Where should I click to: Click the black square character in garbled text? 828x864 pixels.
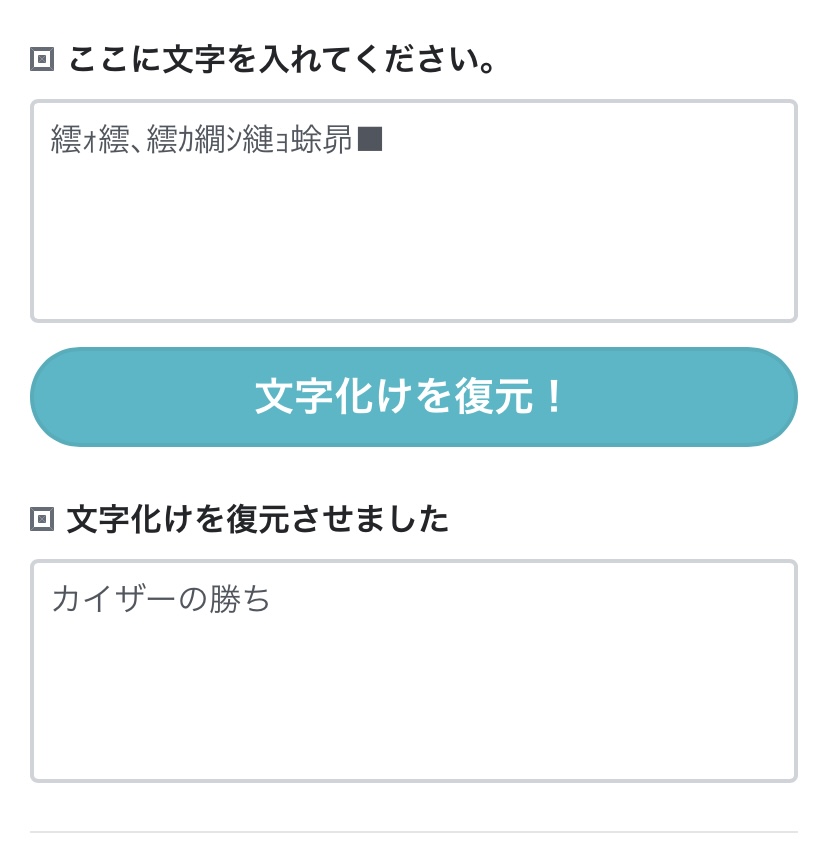click(x=370, y=139)
